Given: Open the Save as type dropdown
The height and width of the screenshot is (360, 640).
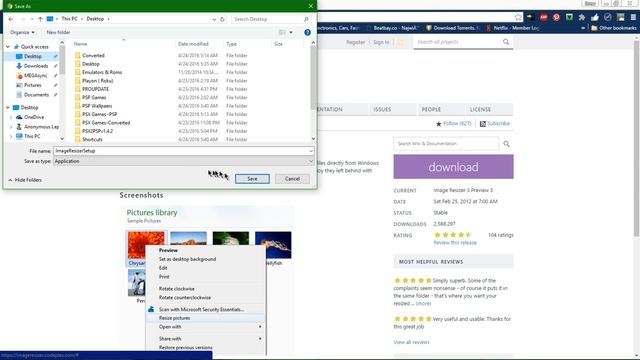Looking at the screenshot, I should click(x=184, y=161).
